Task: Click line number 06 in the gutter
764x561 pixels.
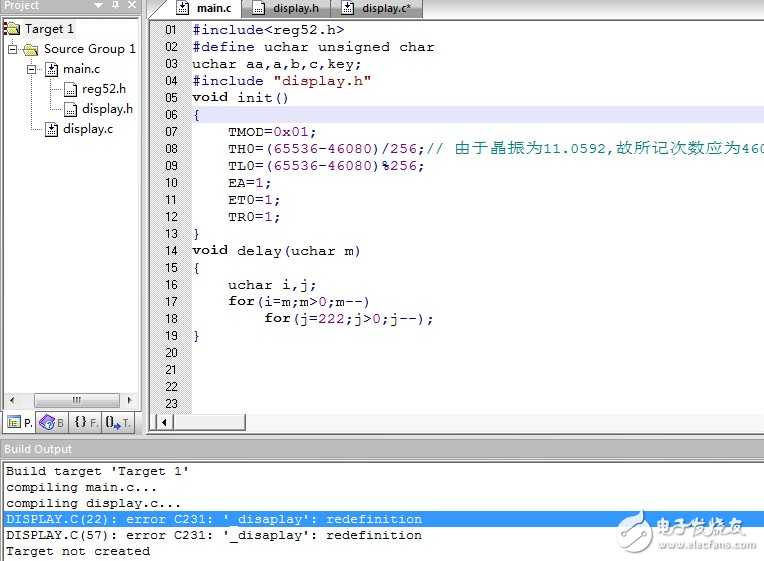Action: pyautogui.click(x=171, y=115)
